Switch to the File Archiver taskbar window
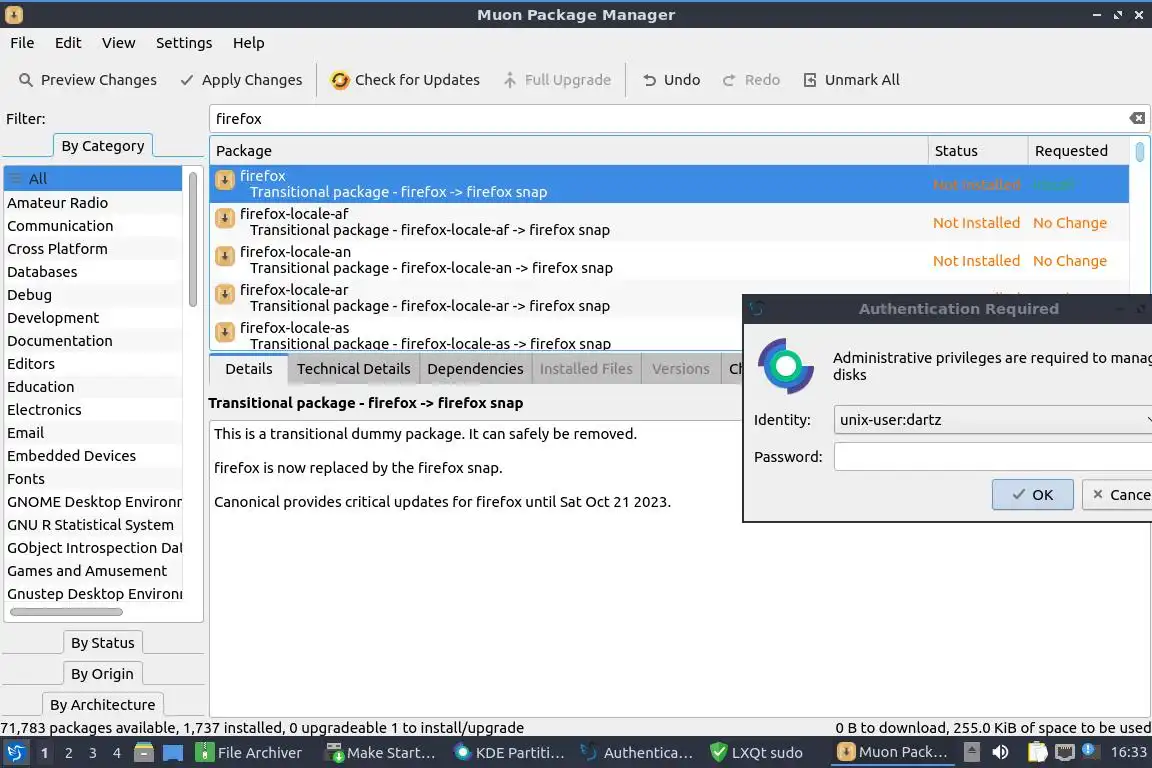This screenshot has height=768, width=1152. 249,753
